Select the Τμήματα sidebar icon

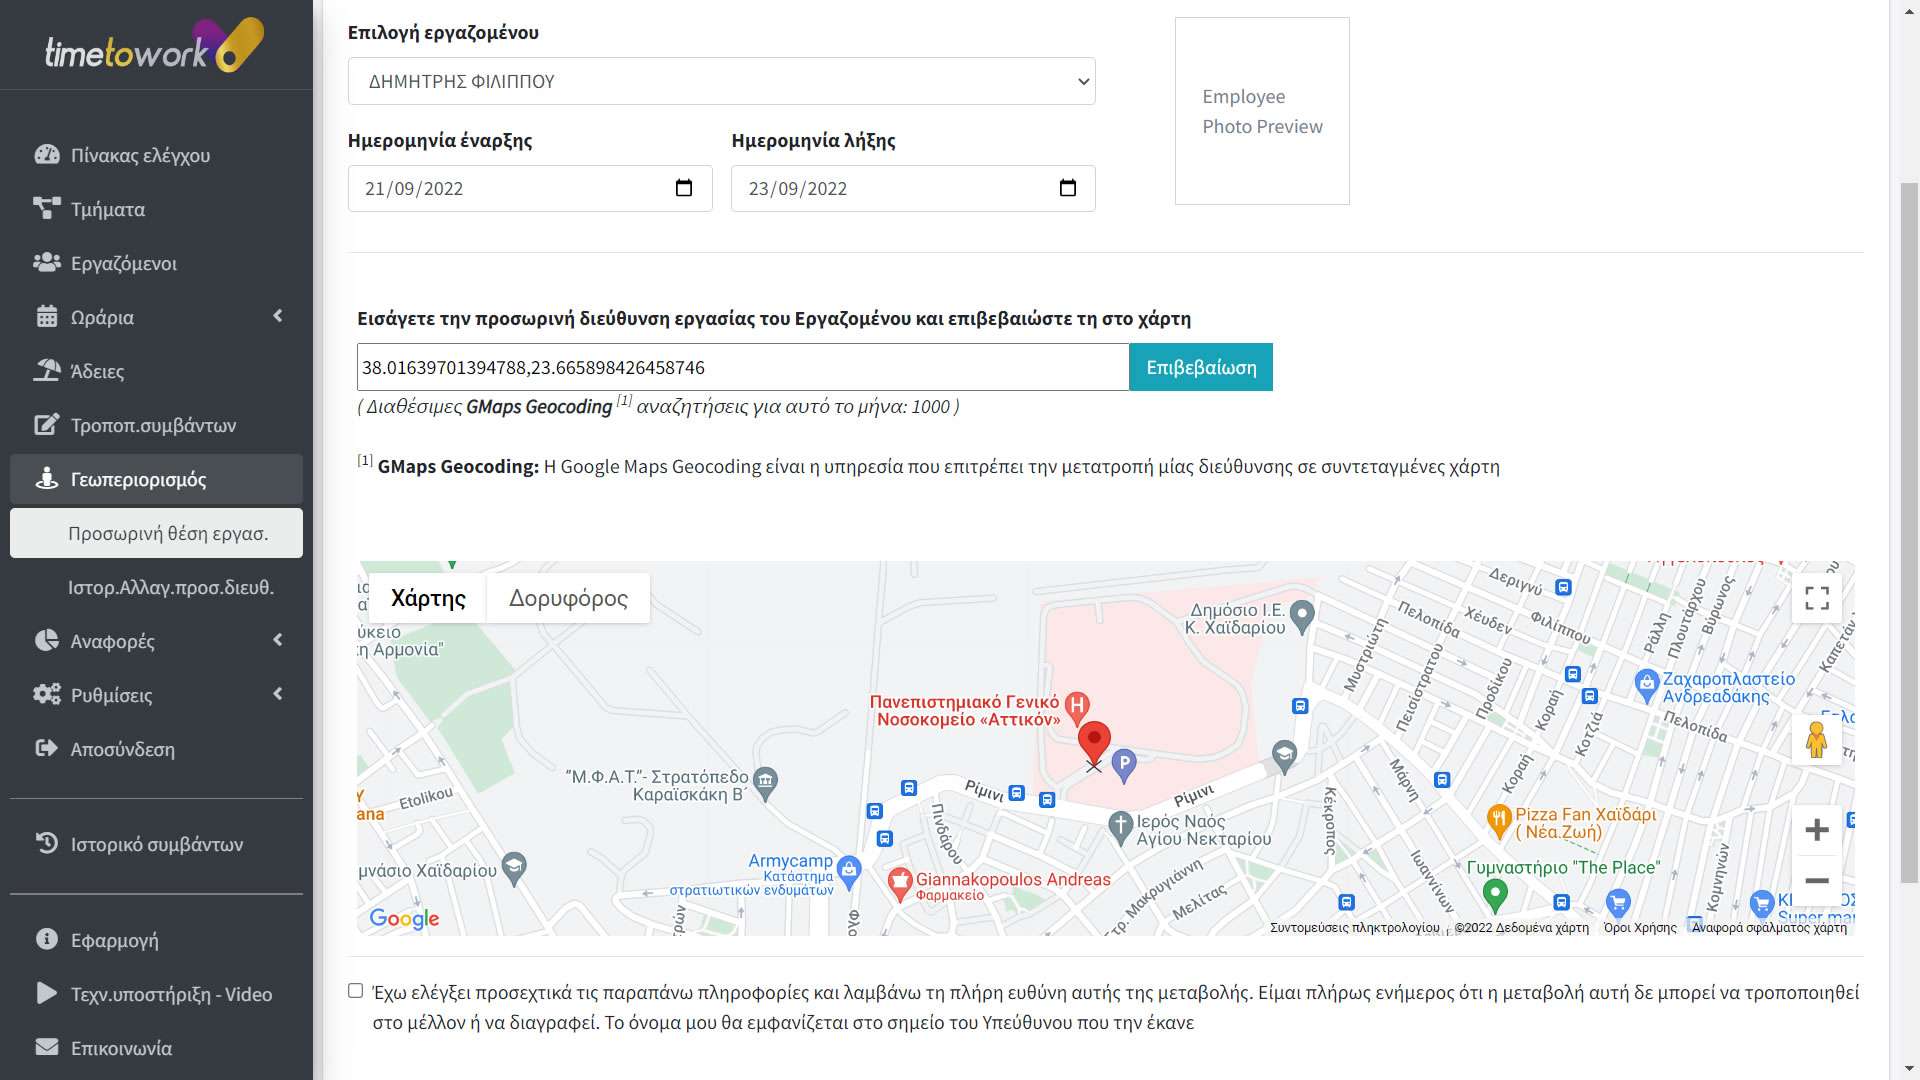pos(46,209)
